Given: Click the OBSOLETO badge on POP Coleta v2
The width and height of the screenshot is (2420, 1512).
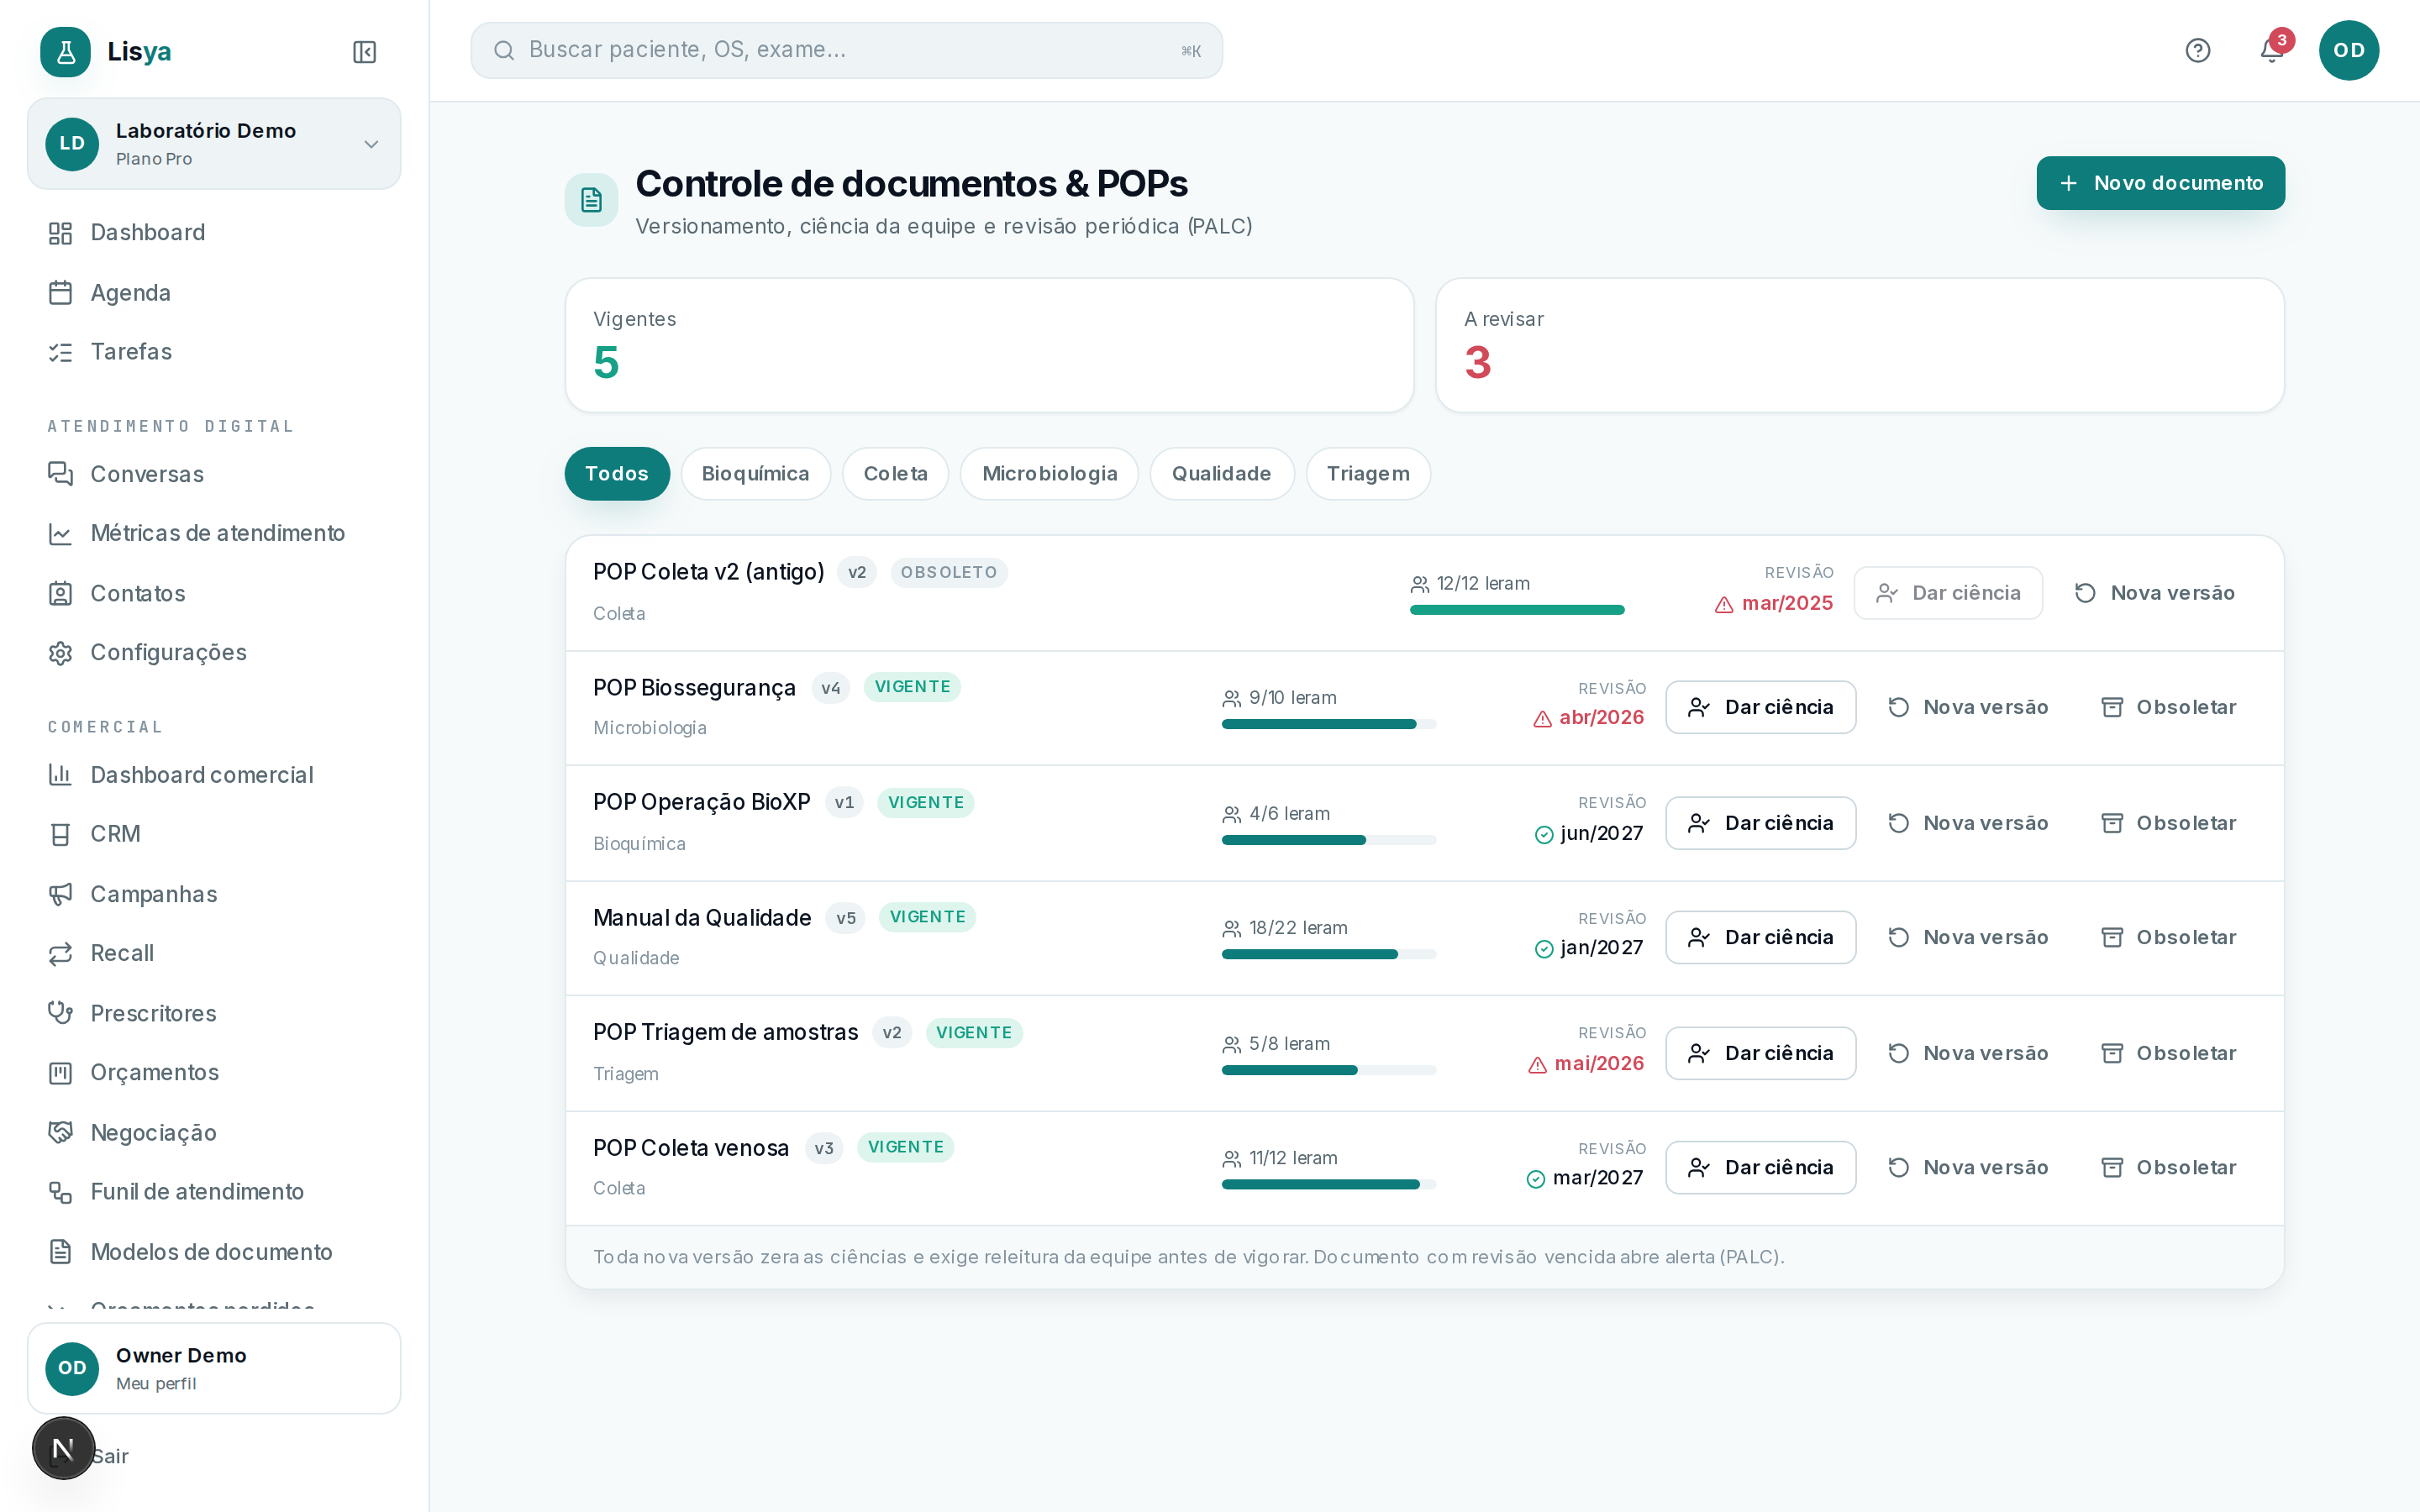Looking at the screenshot, I should pos(948,572).
